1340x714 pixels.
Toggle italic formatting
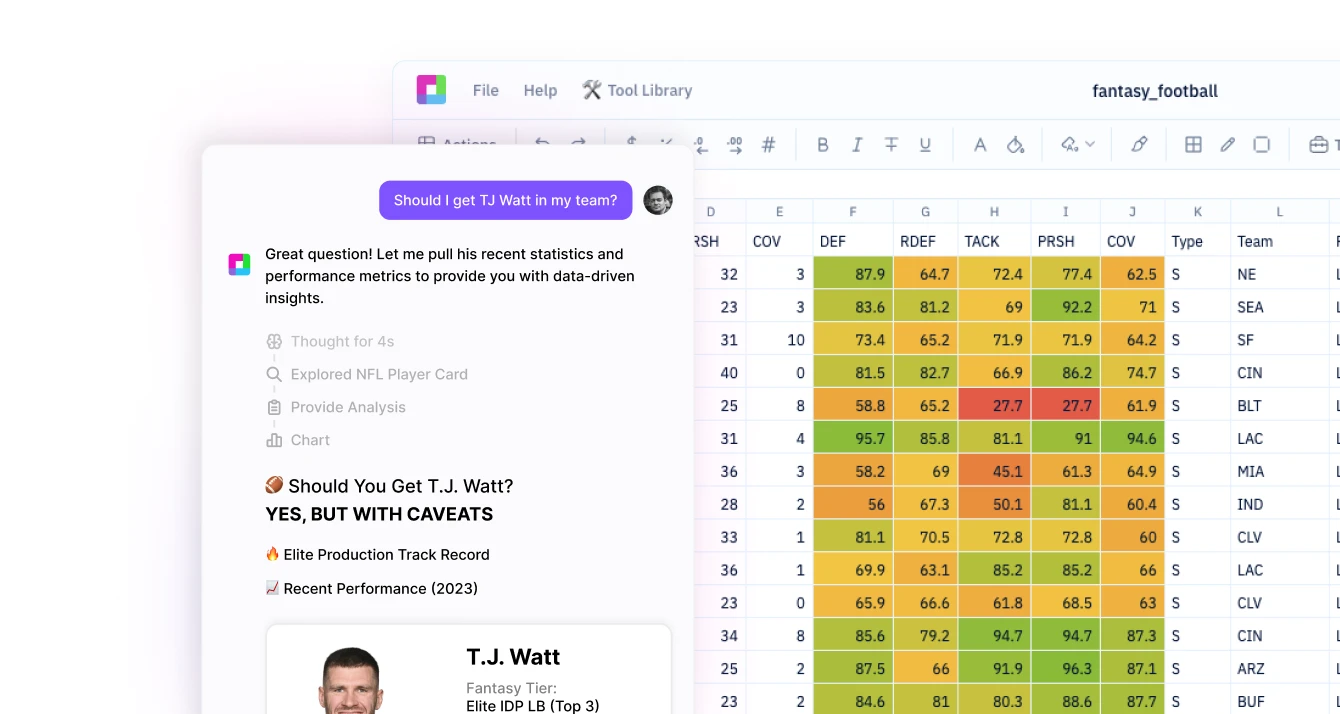[x=857, y=145]
